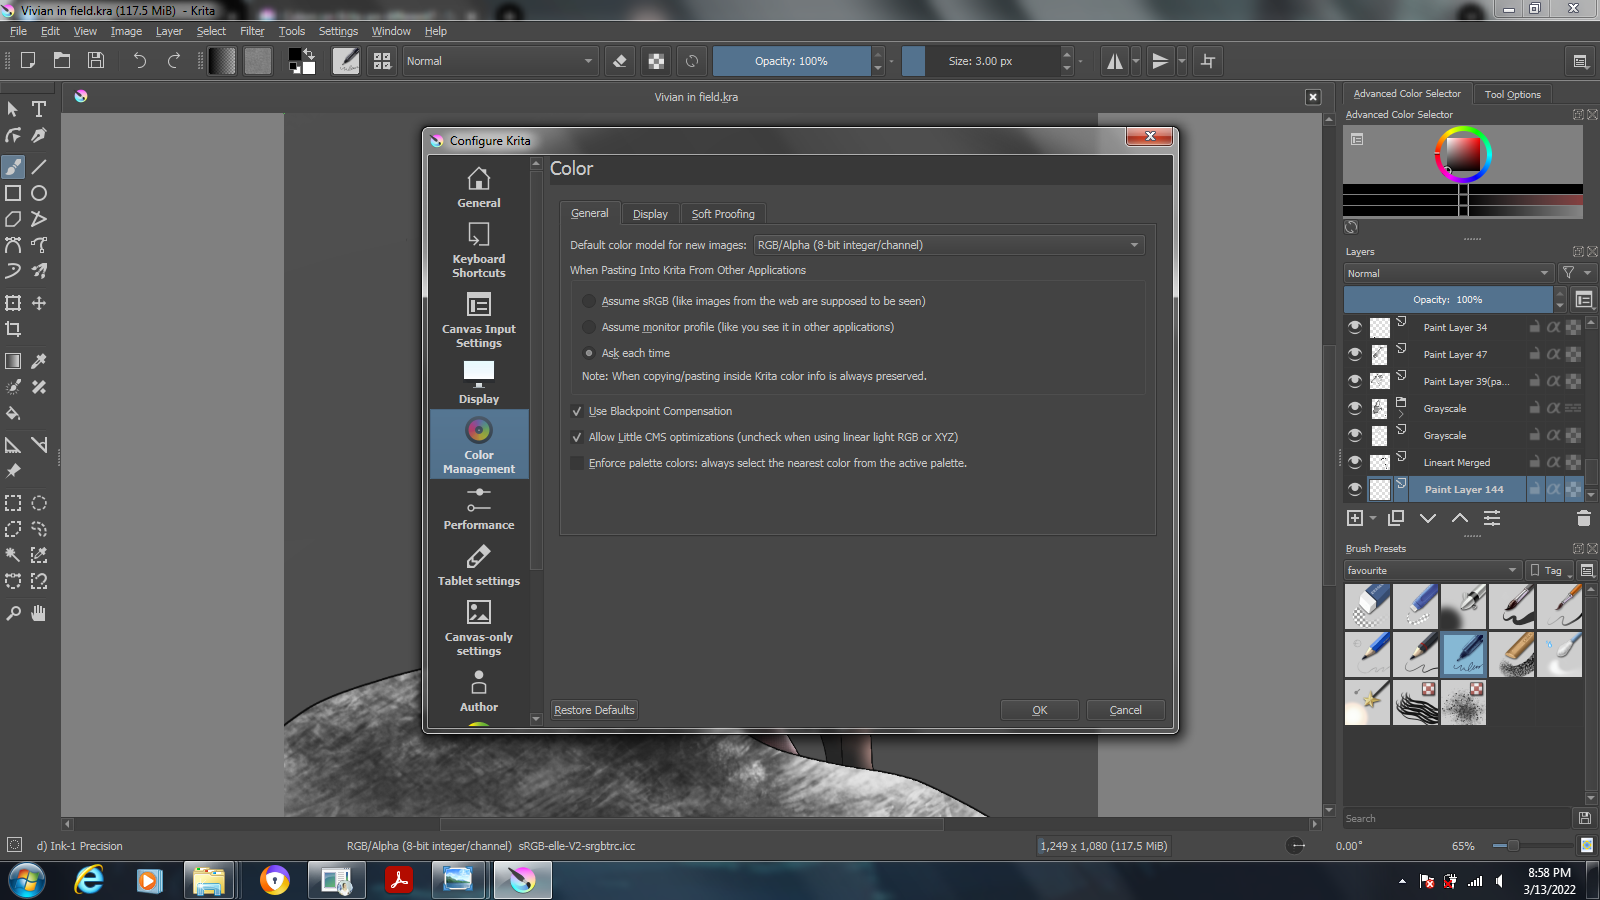The image size is (1600, 900).
Task: Increase the Opacity stepper in the toolbar
Action: point(878,55)
